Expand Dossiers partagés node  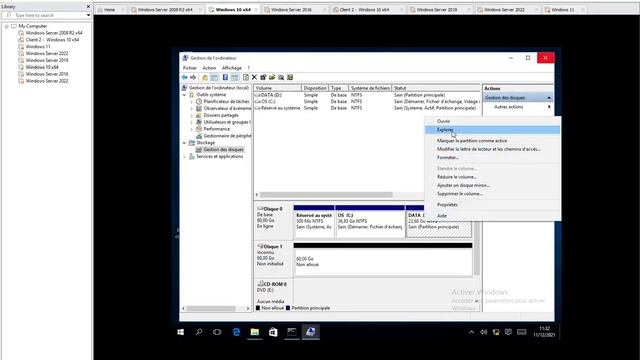[x=191, y=116]
